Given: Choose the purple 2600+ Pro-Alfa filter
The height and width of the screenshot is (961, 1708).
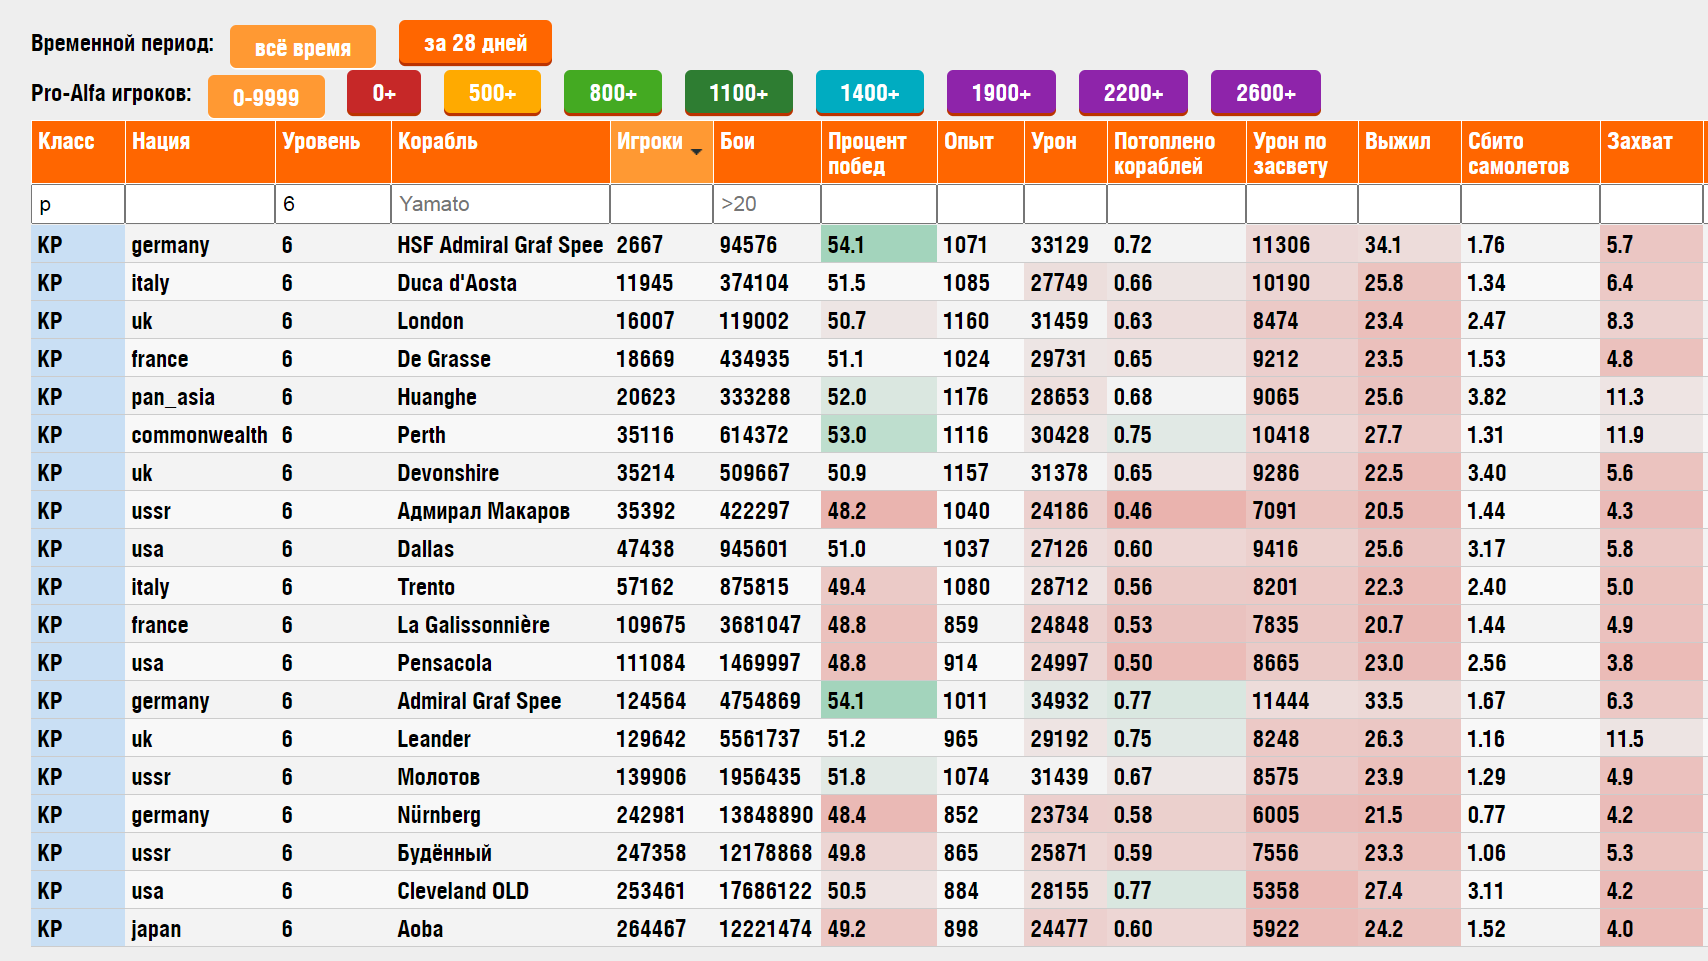Looking at the screenshot, I should click(1265, 93).
